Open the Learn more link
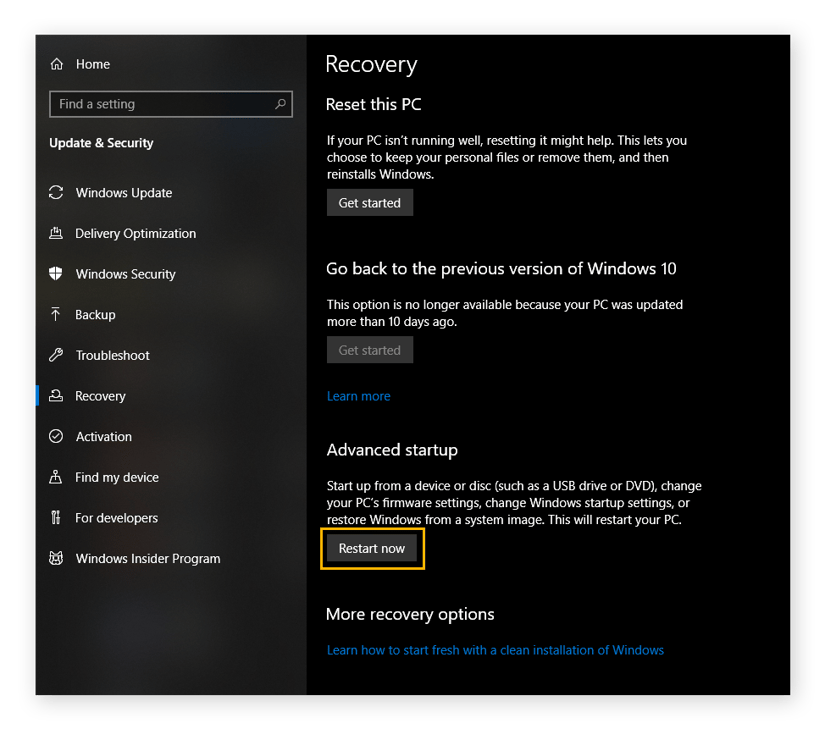Screen dimensions: 825x729 [358, 396]
